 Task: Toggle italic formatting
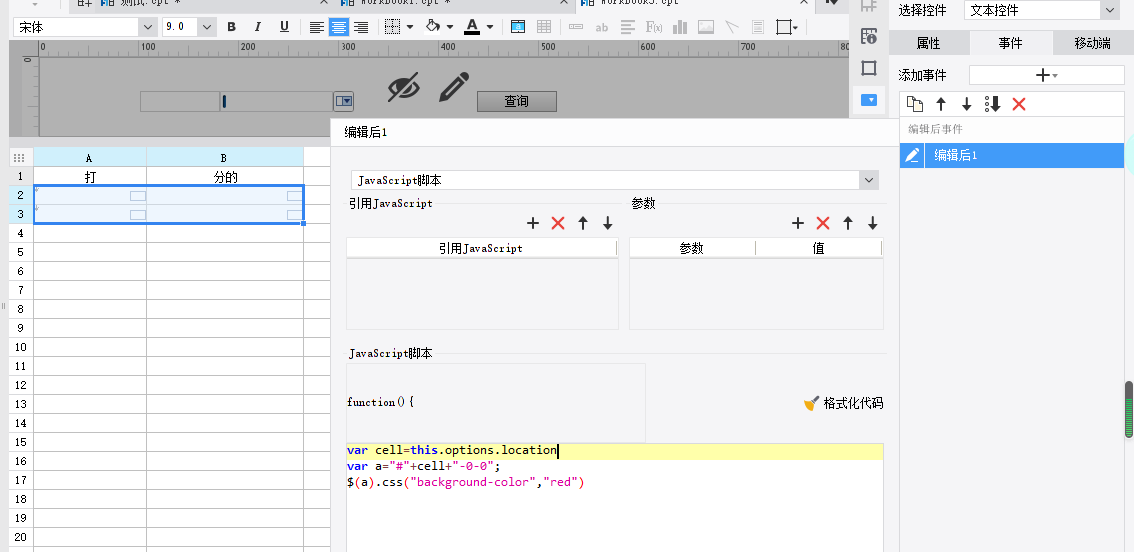point(258,27)
